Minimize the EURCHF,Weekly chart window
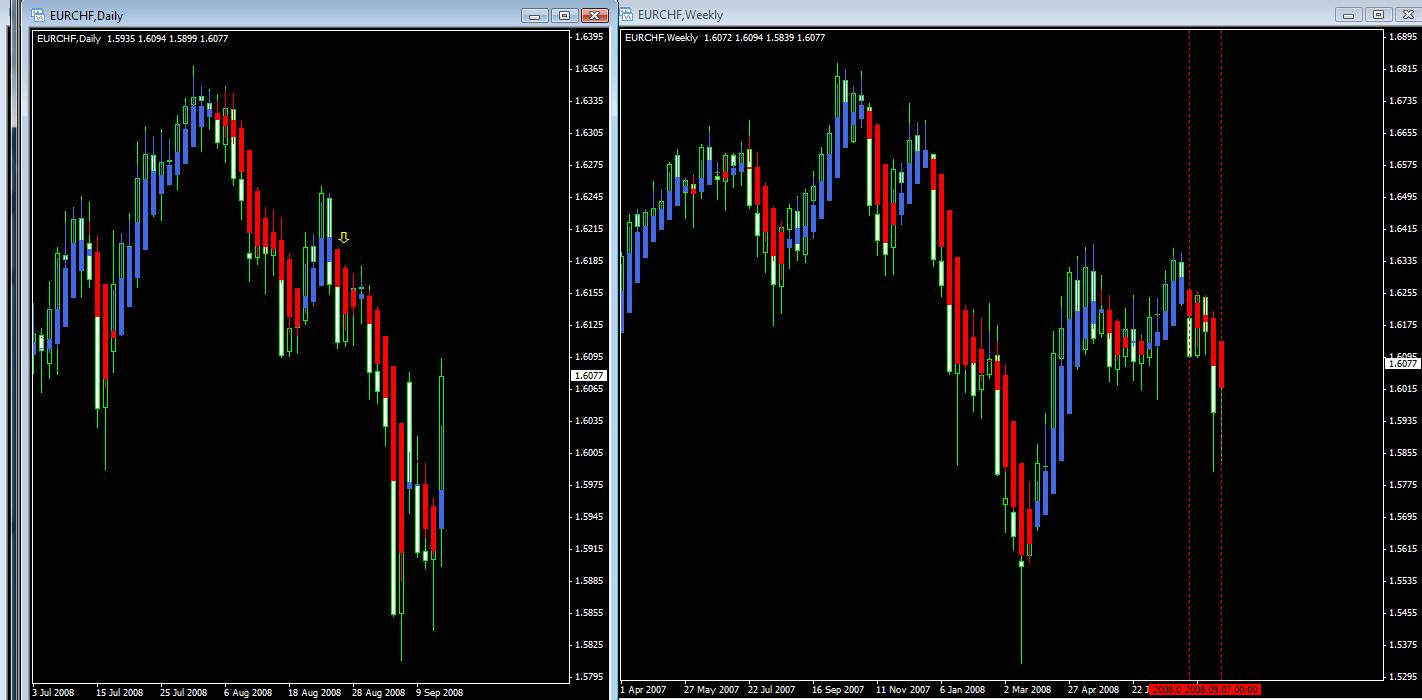 [x=1349, y=15]
